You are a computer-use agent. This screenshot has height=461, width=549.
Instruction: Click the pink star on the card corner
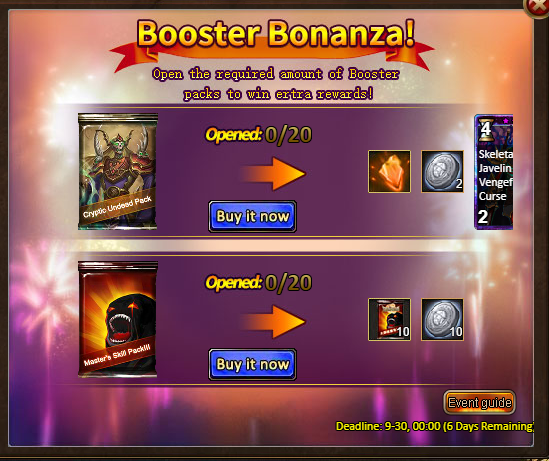pos(506,121)
